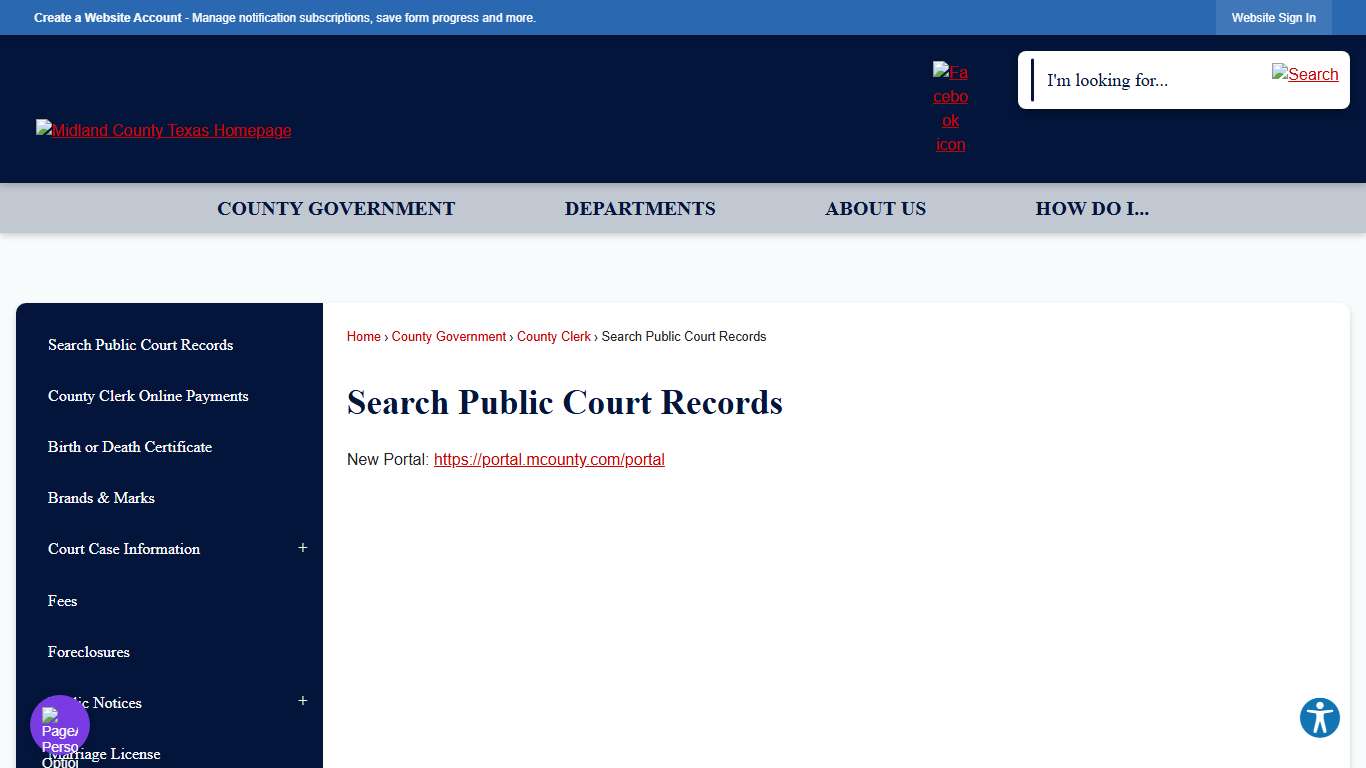Open the Departments menu
The image size is (1366, 768).
(640, 208)
